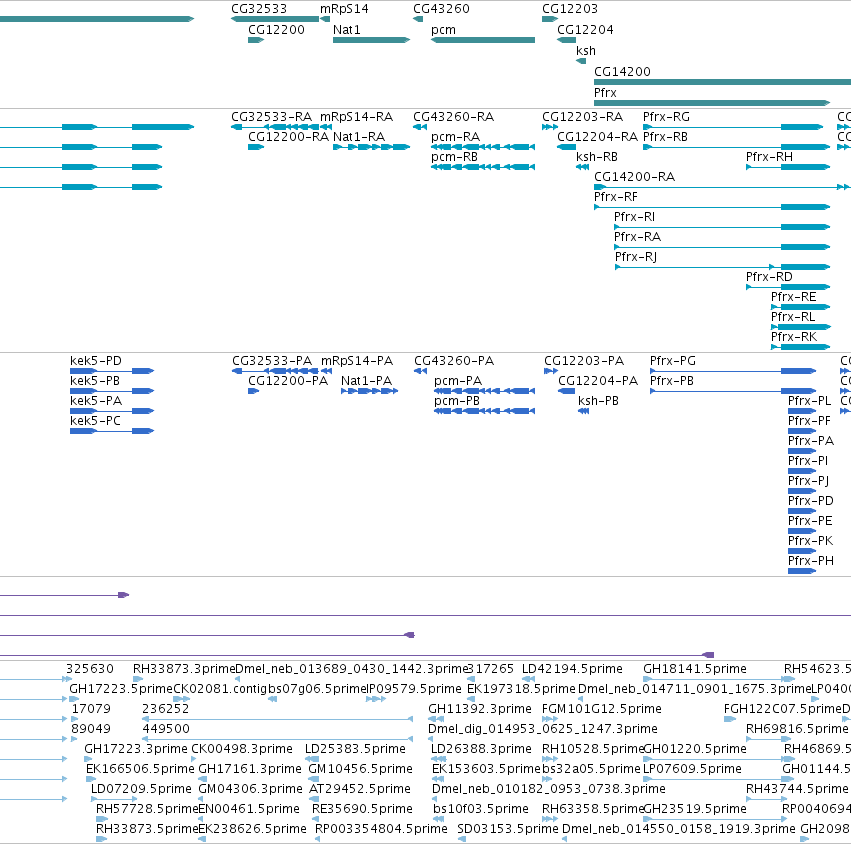Click the CG43260-PA protein label
851x844 pixels.
[454, 361]
